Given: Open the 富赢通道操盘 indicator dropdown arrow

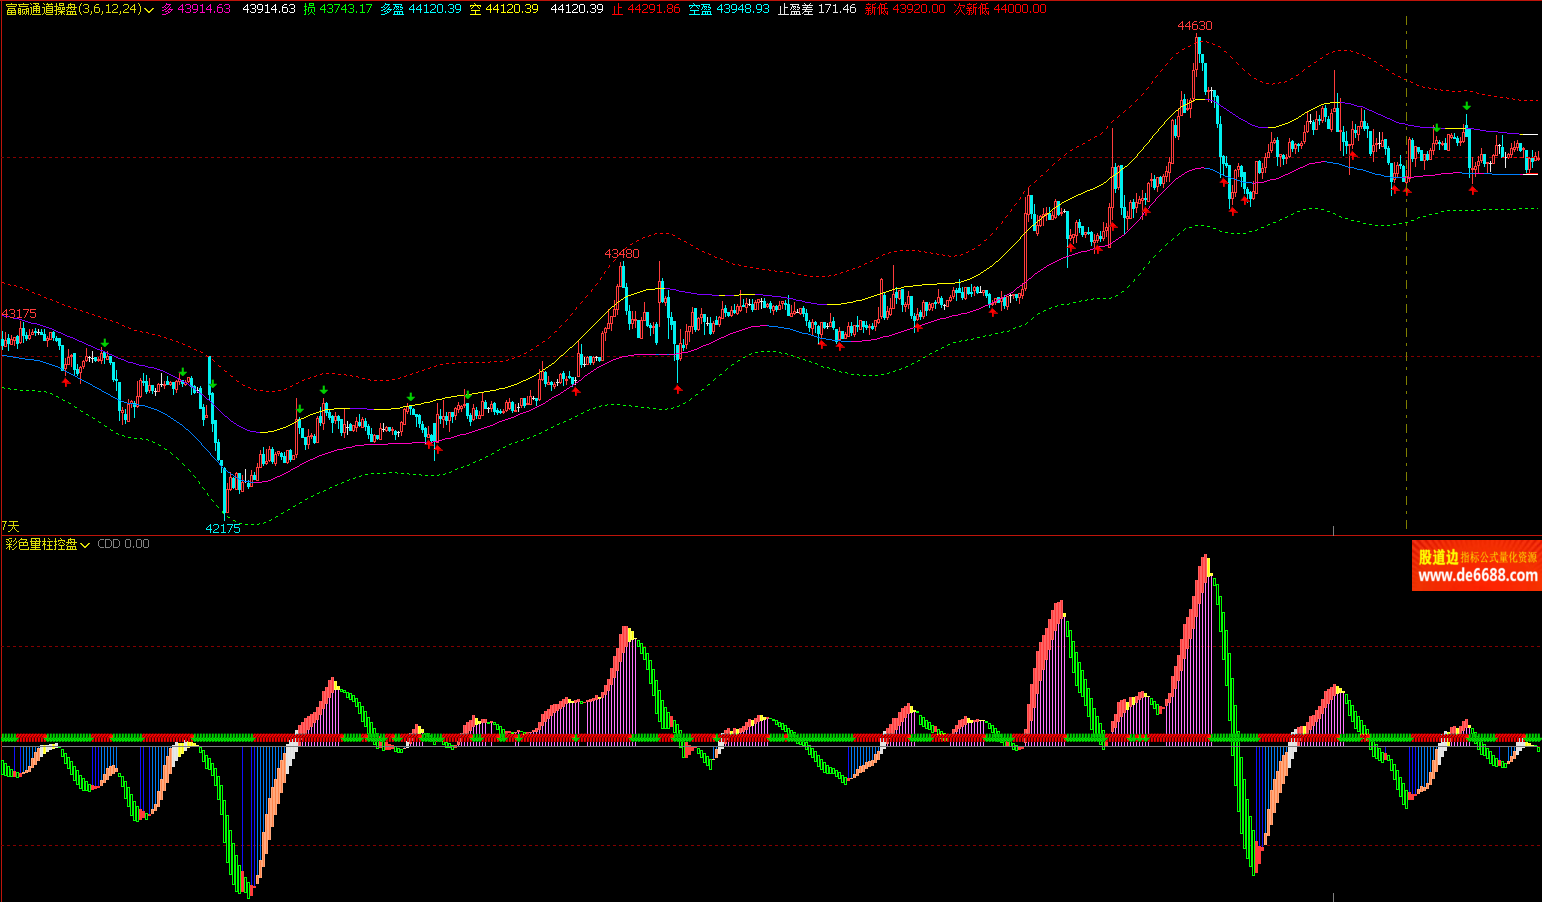Looking at the screenshot, I should pos(149,9).
